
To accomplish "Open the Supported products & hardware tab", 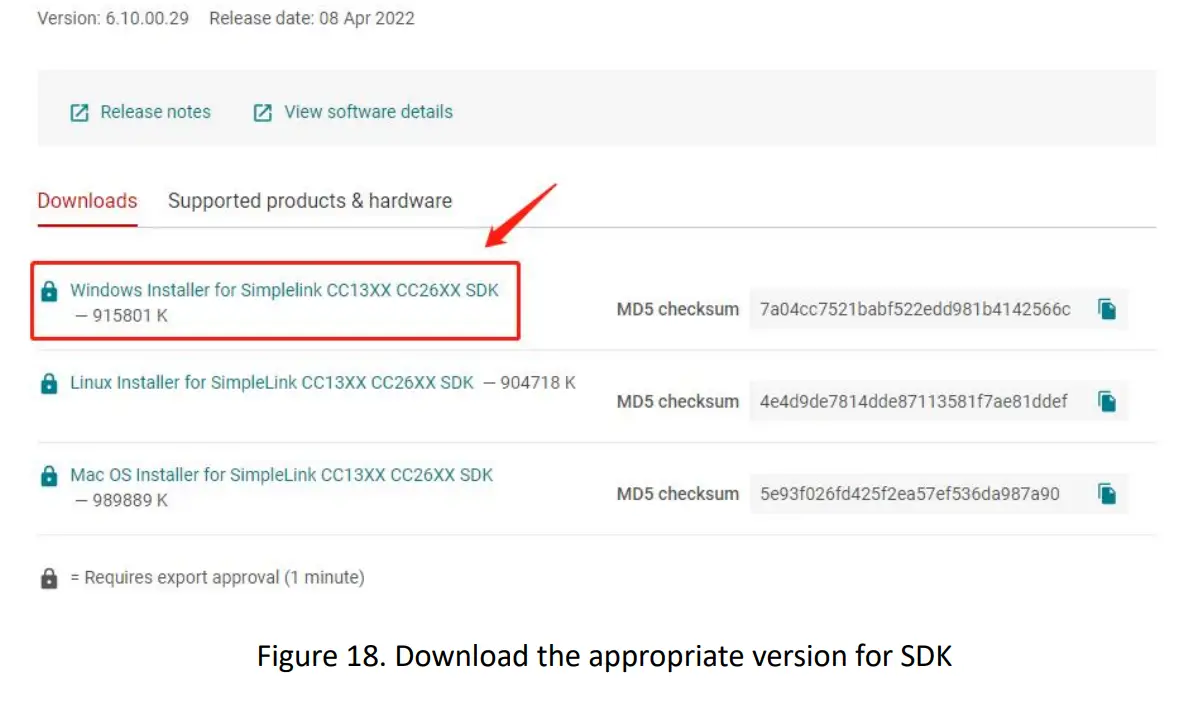I will point(310,201).
